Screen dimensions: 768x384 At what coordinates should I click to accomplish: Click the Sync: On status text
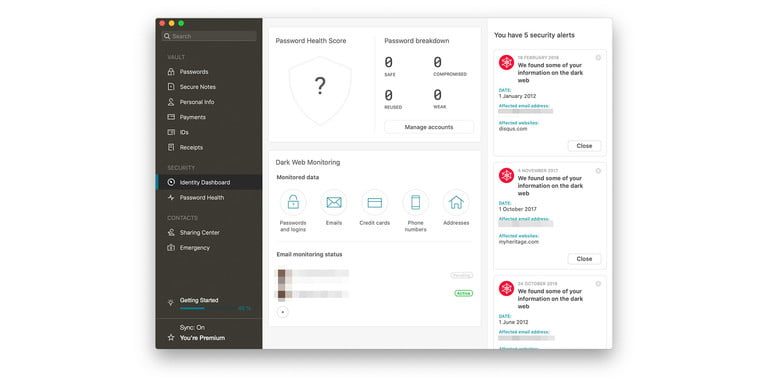pos(192,327)
